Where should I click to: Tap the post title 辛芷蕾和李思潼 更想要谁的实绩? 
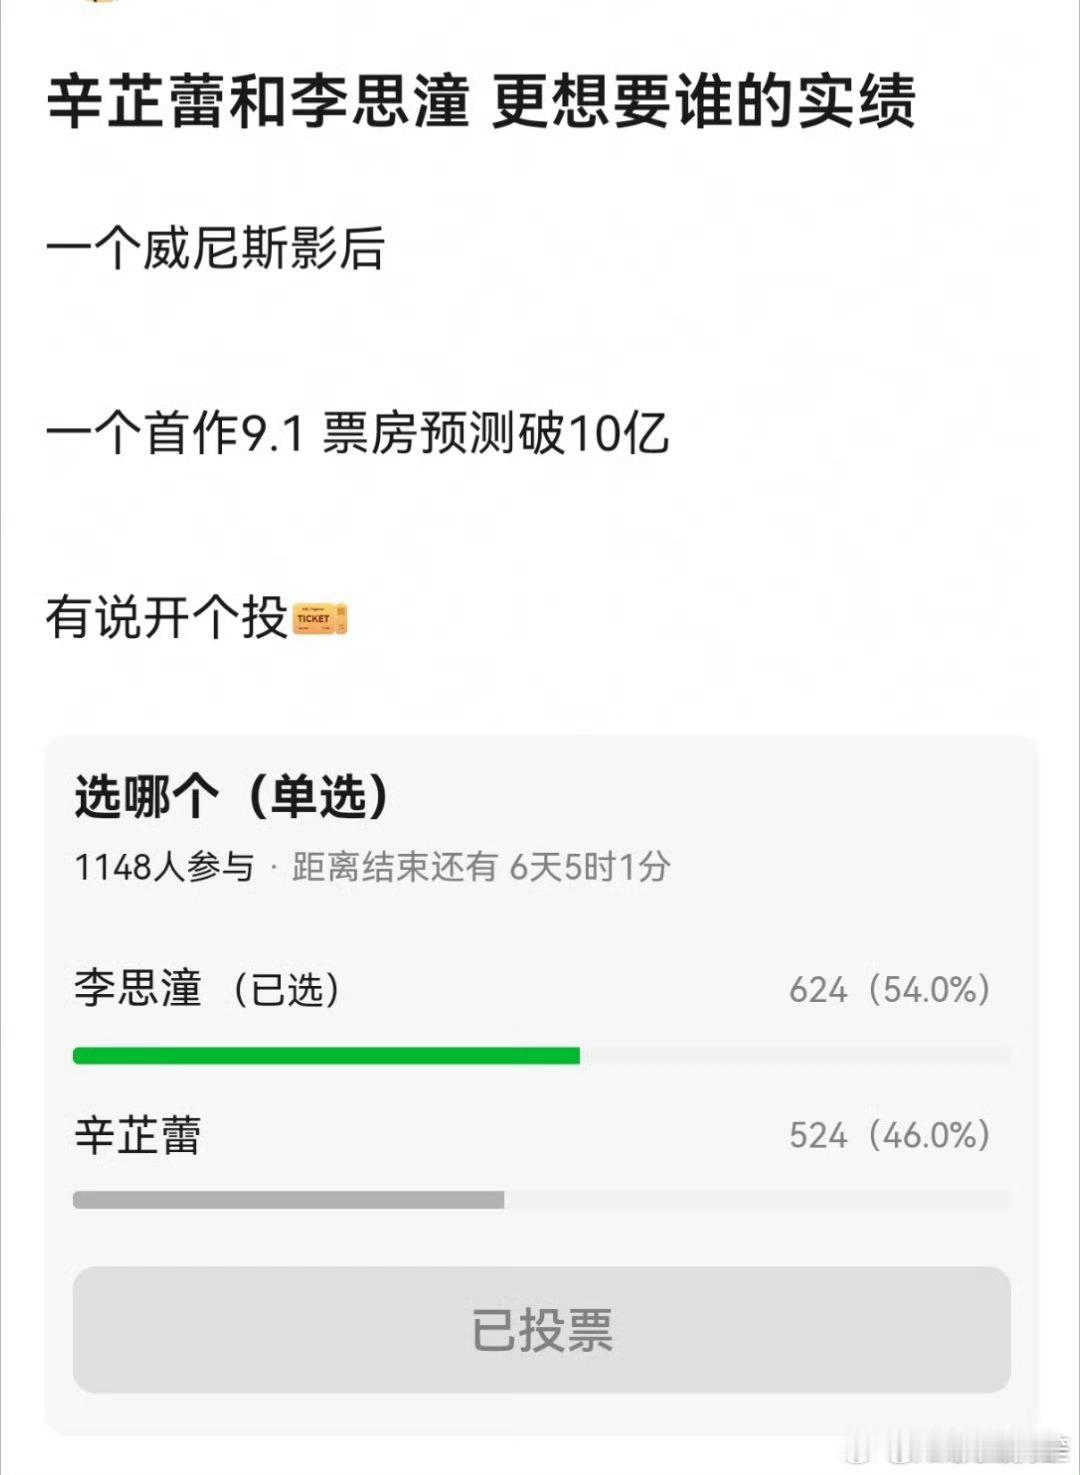pyautogui.click(x=481, y=102)
